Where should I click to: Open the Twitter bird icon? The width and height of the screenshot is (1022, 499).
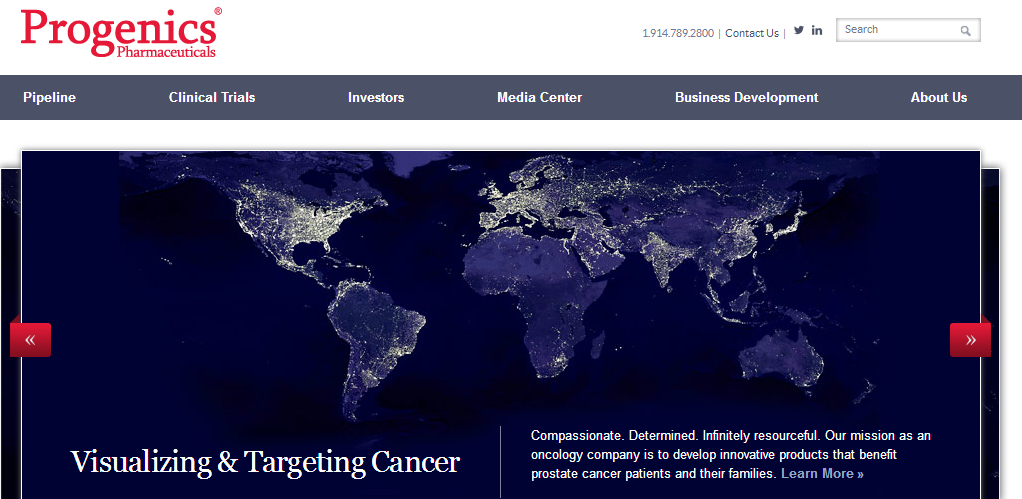pyautogui.click(x=799, y=30)
